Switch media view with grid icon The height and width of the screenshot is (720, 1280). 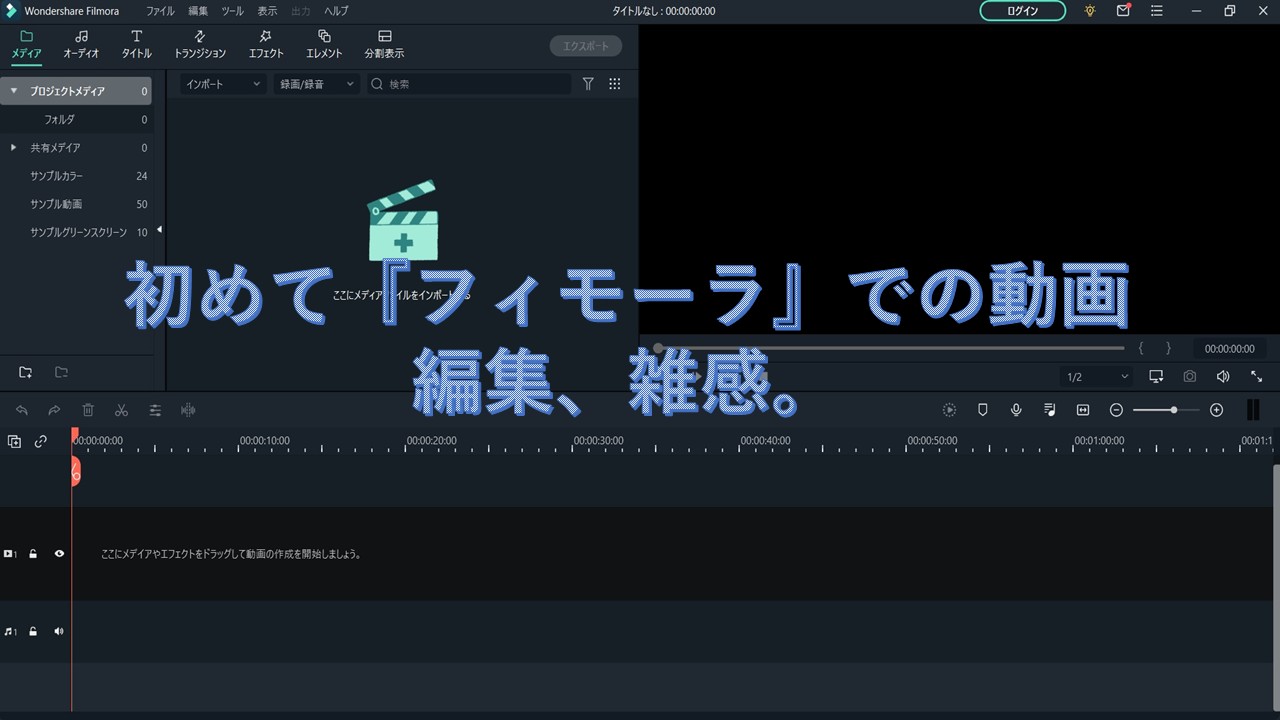pos(615,84)
